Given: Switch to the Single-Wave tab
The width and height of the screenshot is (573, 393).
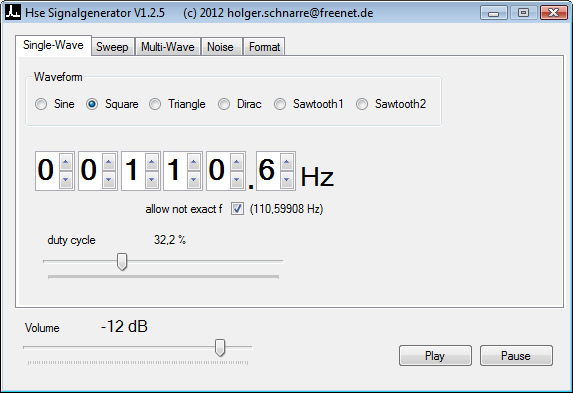Looking at the screenshot, I should tap(53, 45).
